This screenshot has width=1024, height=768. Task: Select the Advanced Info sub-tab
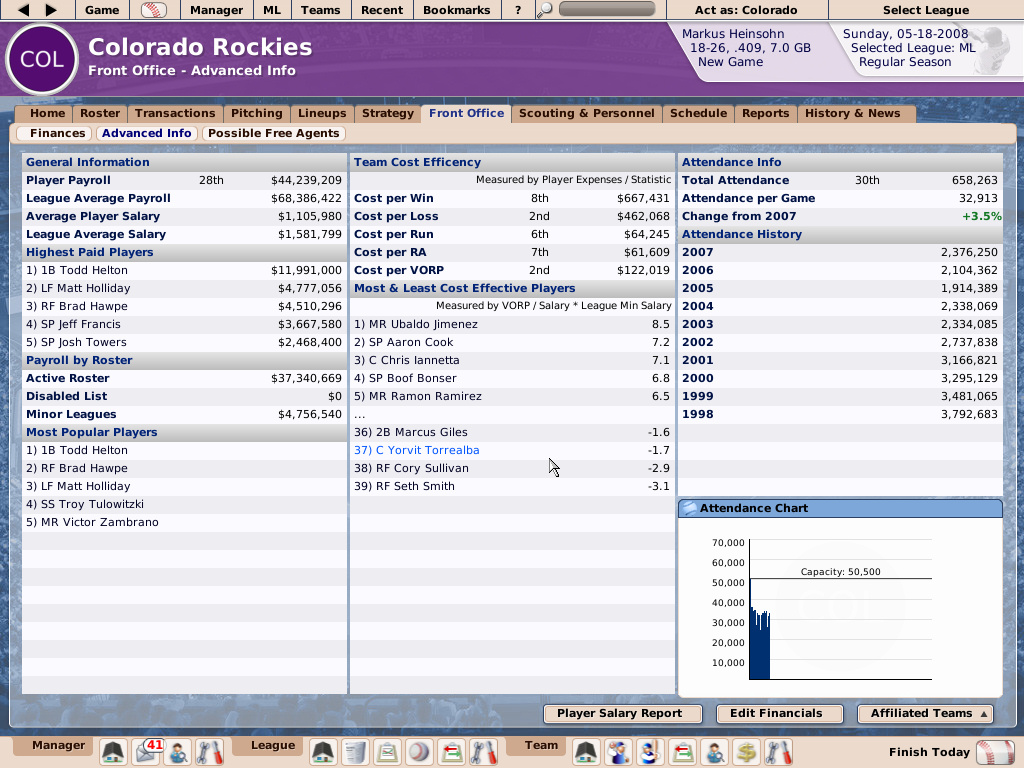pyautogui.click(x=146, y=133)
